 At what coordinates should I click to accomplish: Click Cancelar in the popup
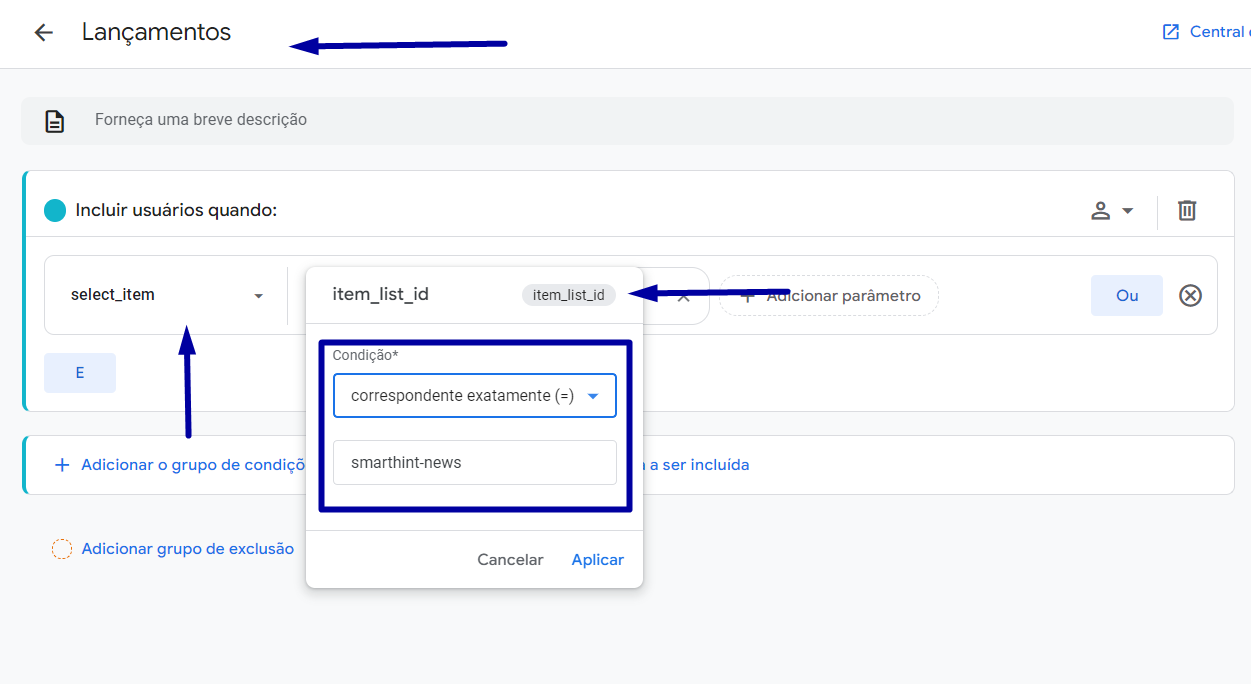click(x=510, y=560)
